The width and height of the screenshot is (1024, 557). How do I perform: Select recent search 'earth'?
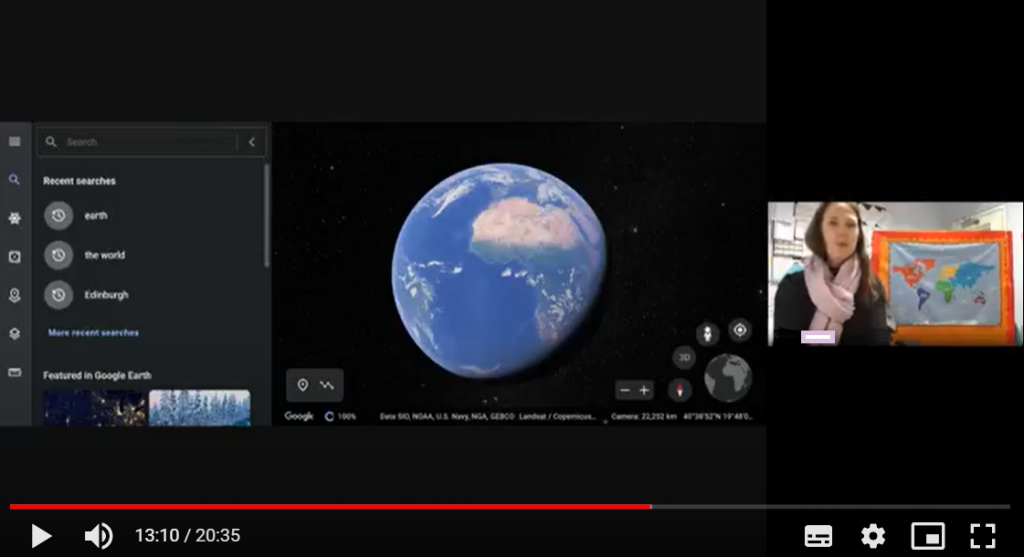tap(95, 215)
